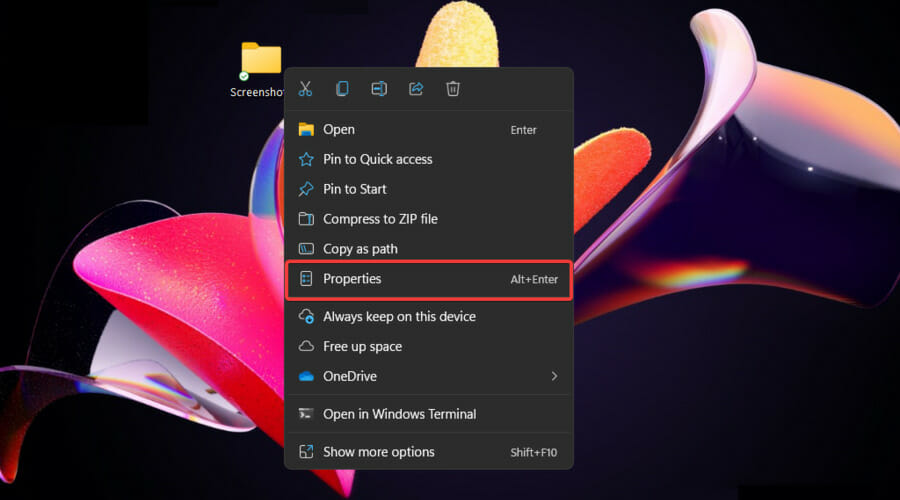This screenshot has height=500, width=900.
Task: Choose Open from the context menu
Action: [339, 129]
